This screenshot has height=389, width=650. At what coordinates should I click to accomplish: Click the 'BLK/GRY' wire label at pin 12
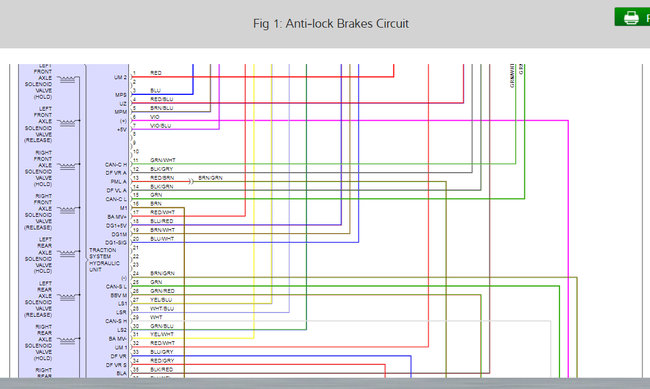[x=162, y=169]
